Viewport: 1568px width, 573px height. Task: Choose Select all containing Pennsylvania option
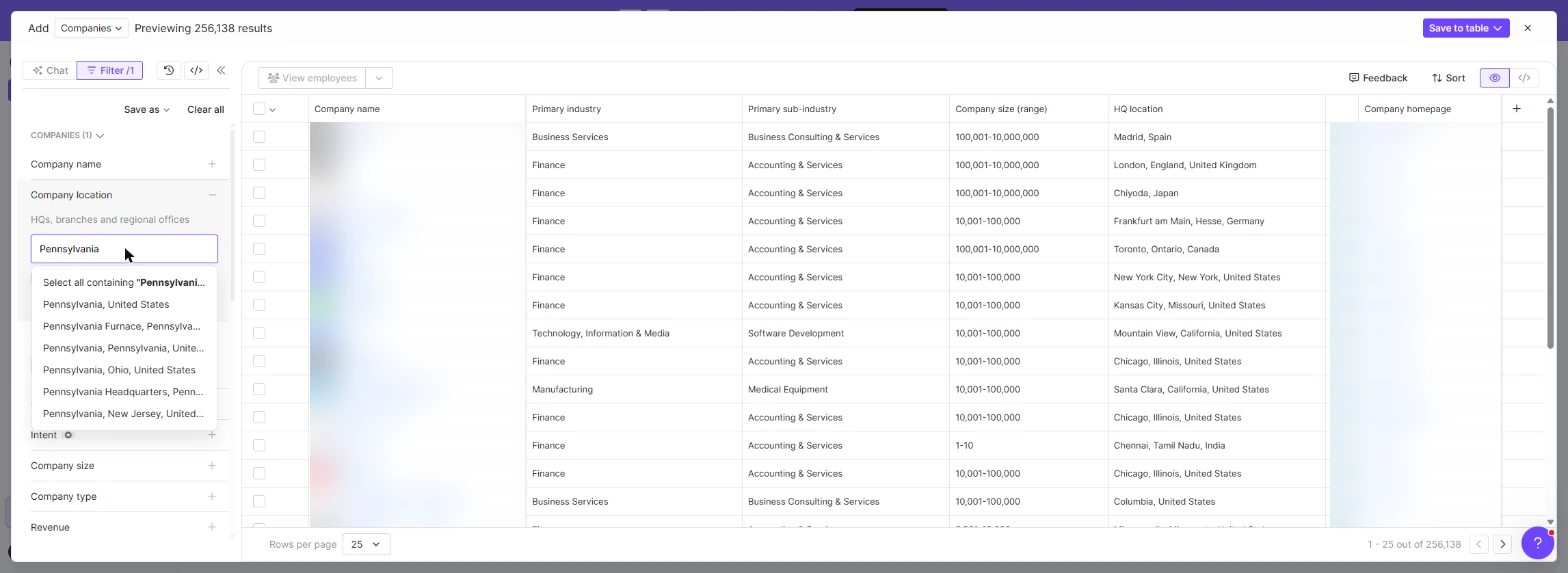click(124, 283)
